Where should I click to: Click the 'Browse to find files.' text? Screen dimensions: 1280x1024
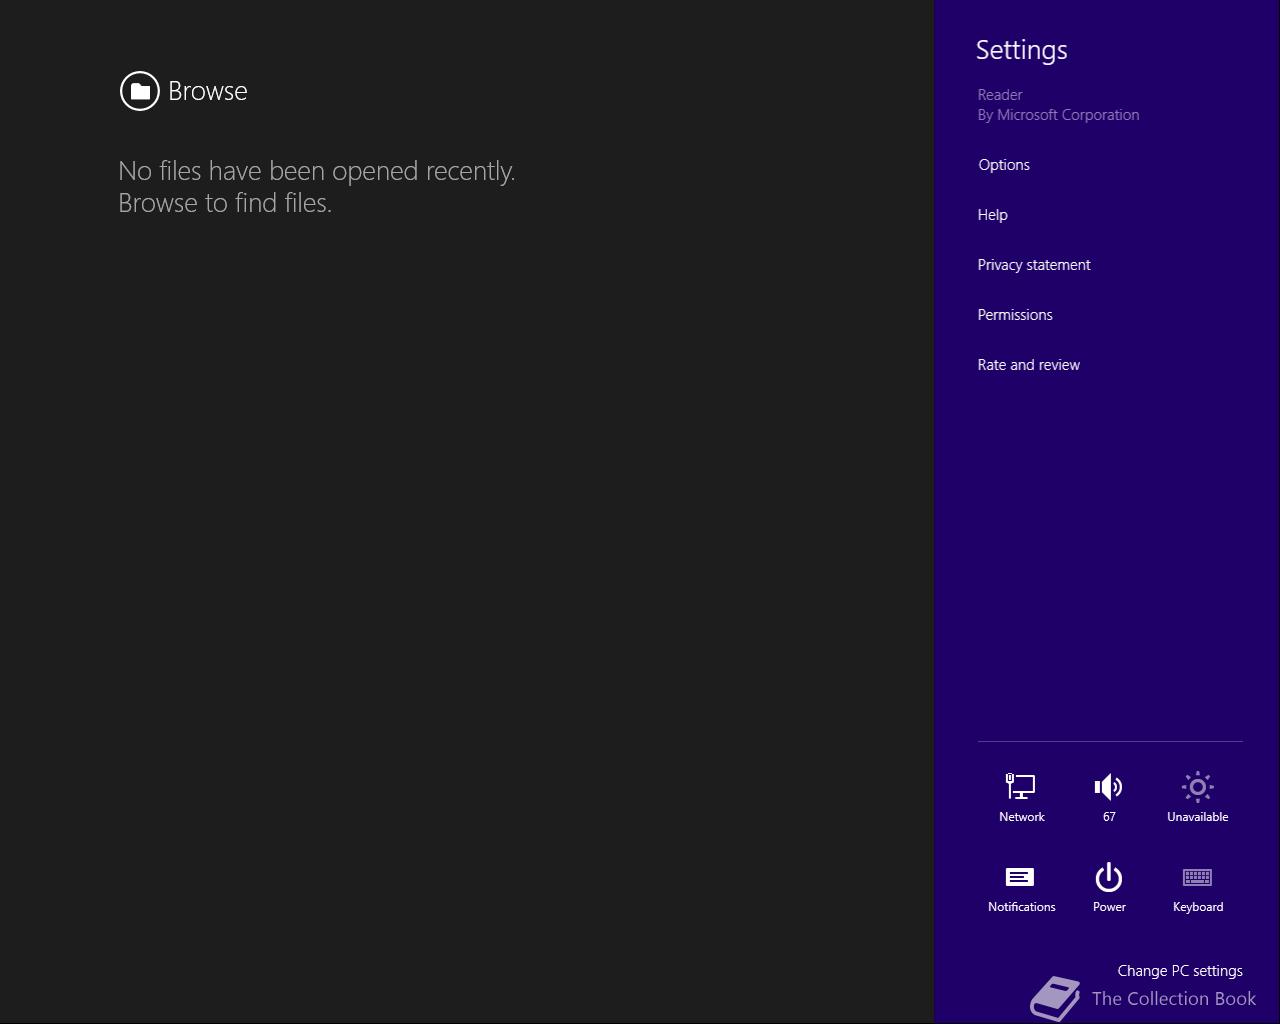tap(225, 203)
